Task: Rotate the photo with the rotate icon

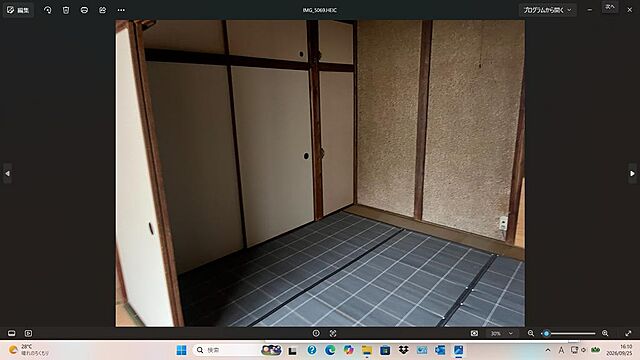Action: click(x=47, y=10)
